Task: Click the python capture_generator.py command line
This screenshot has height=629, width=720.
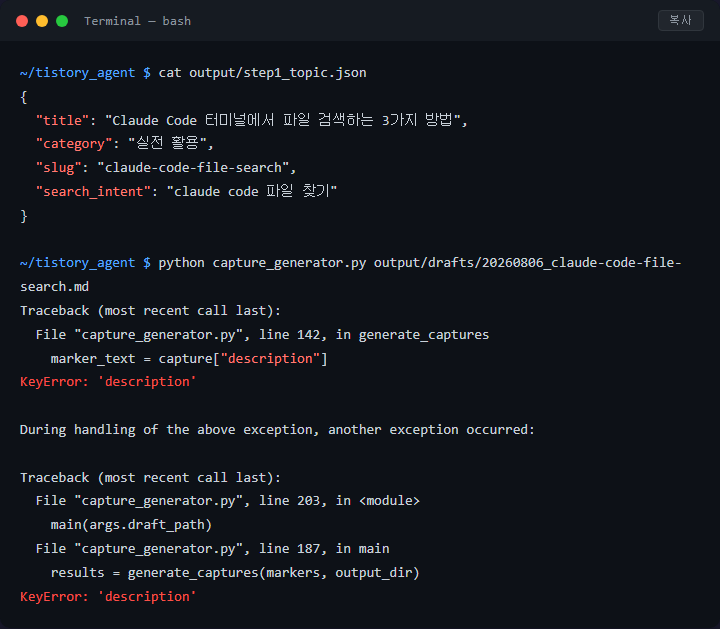Action: pos(351,275)
